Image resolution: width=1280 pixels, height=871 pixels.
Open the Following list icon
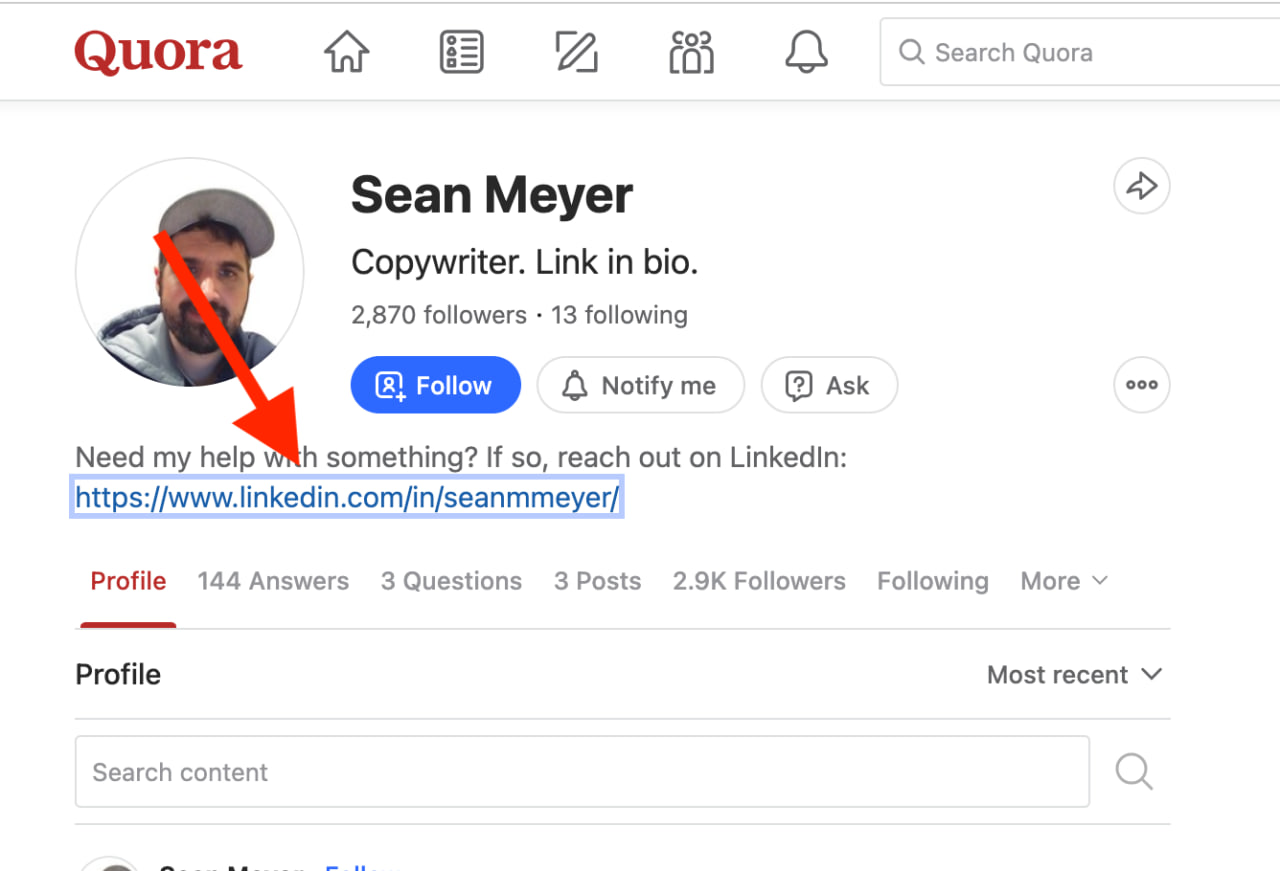pyautogui.click(x=462, y=52)
